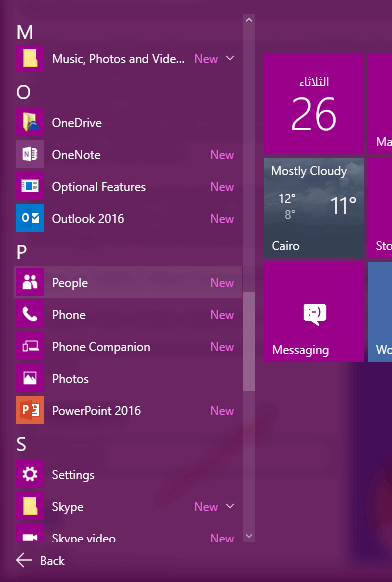392x582 pixels.
Task: Go Back from the all apps list
Action: (40, 560)
